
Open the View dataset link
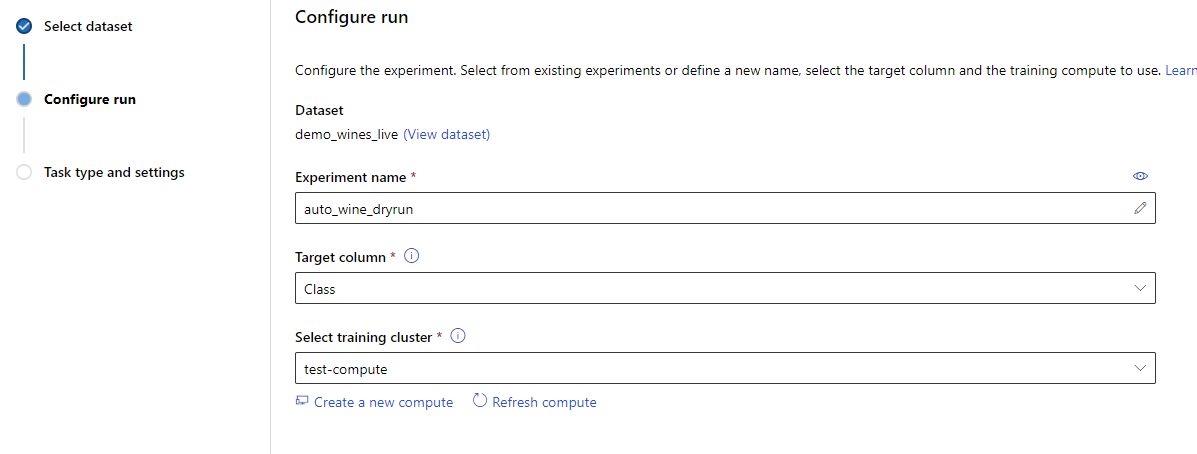pos(446,134)
